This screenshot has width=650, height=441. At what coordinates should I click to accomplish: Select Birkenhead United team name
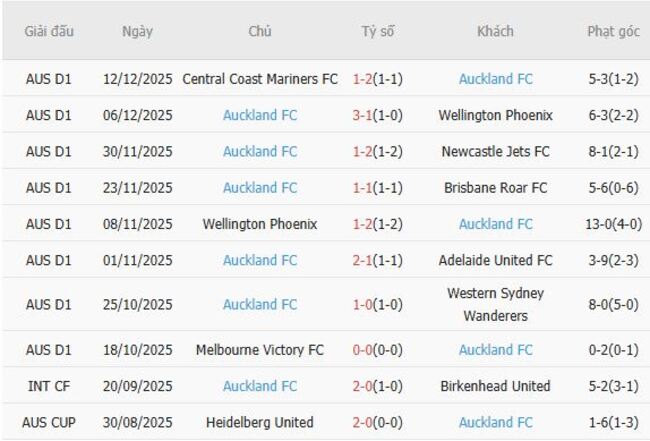tap(495, 386)
